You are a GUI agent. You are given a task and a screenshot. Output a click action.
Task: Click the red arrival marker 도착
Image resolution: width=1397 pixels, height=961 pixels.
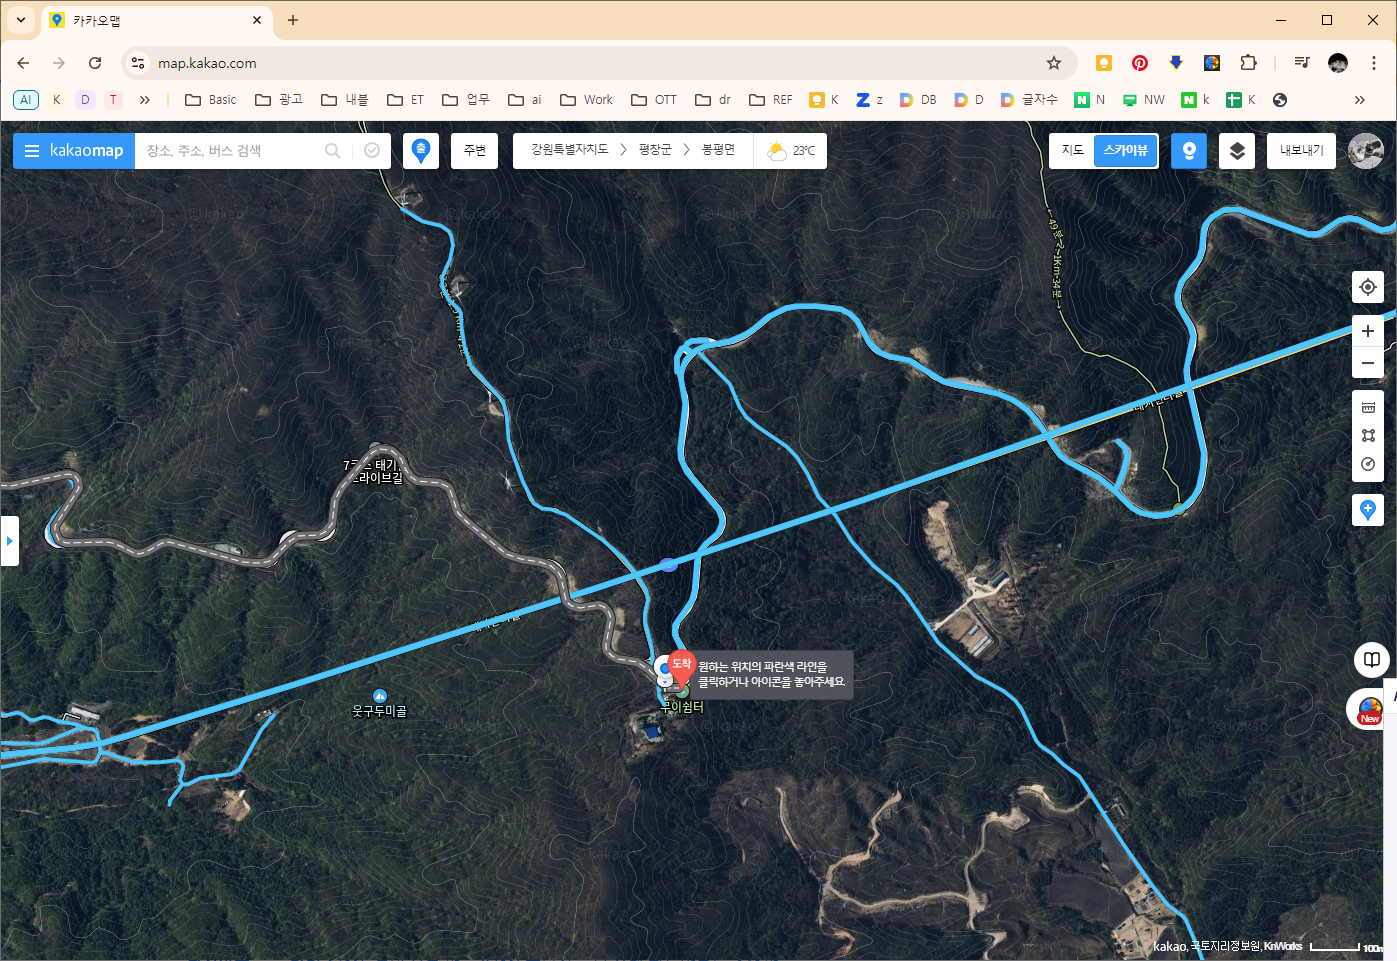681,667
